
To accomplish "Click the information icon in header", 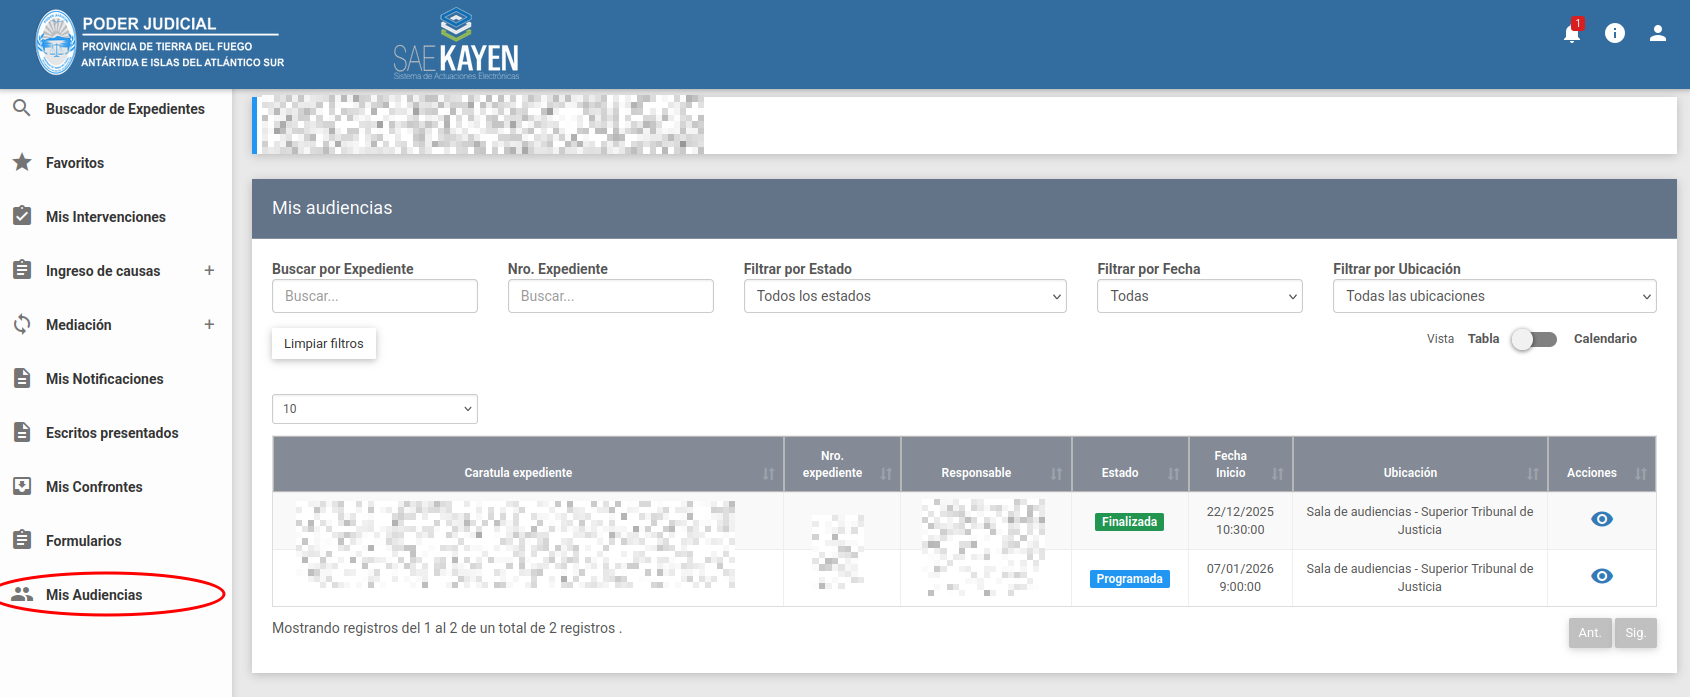I will click(1614, 33).
